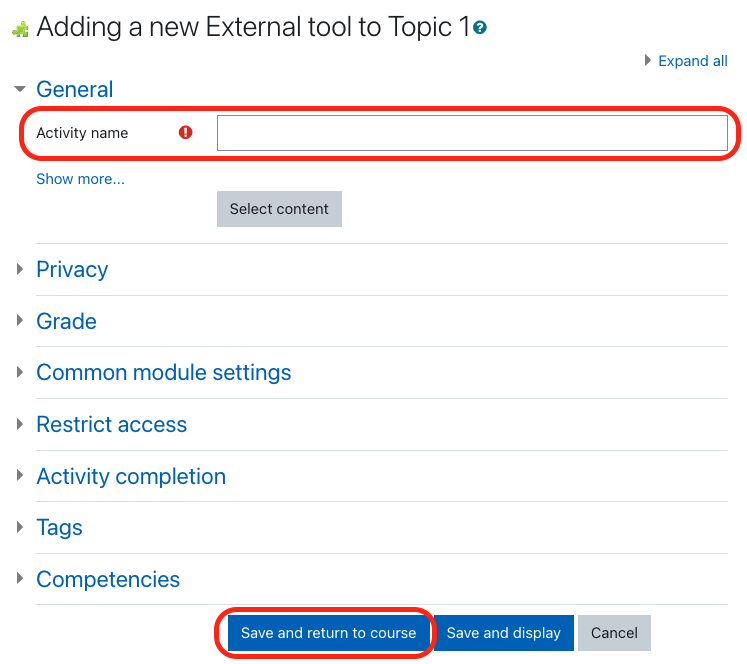Click the green puzzle piece External tool icon
Screen dimensions: 747x664
pos(19,29)
